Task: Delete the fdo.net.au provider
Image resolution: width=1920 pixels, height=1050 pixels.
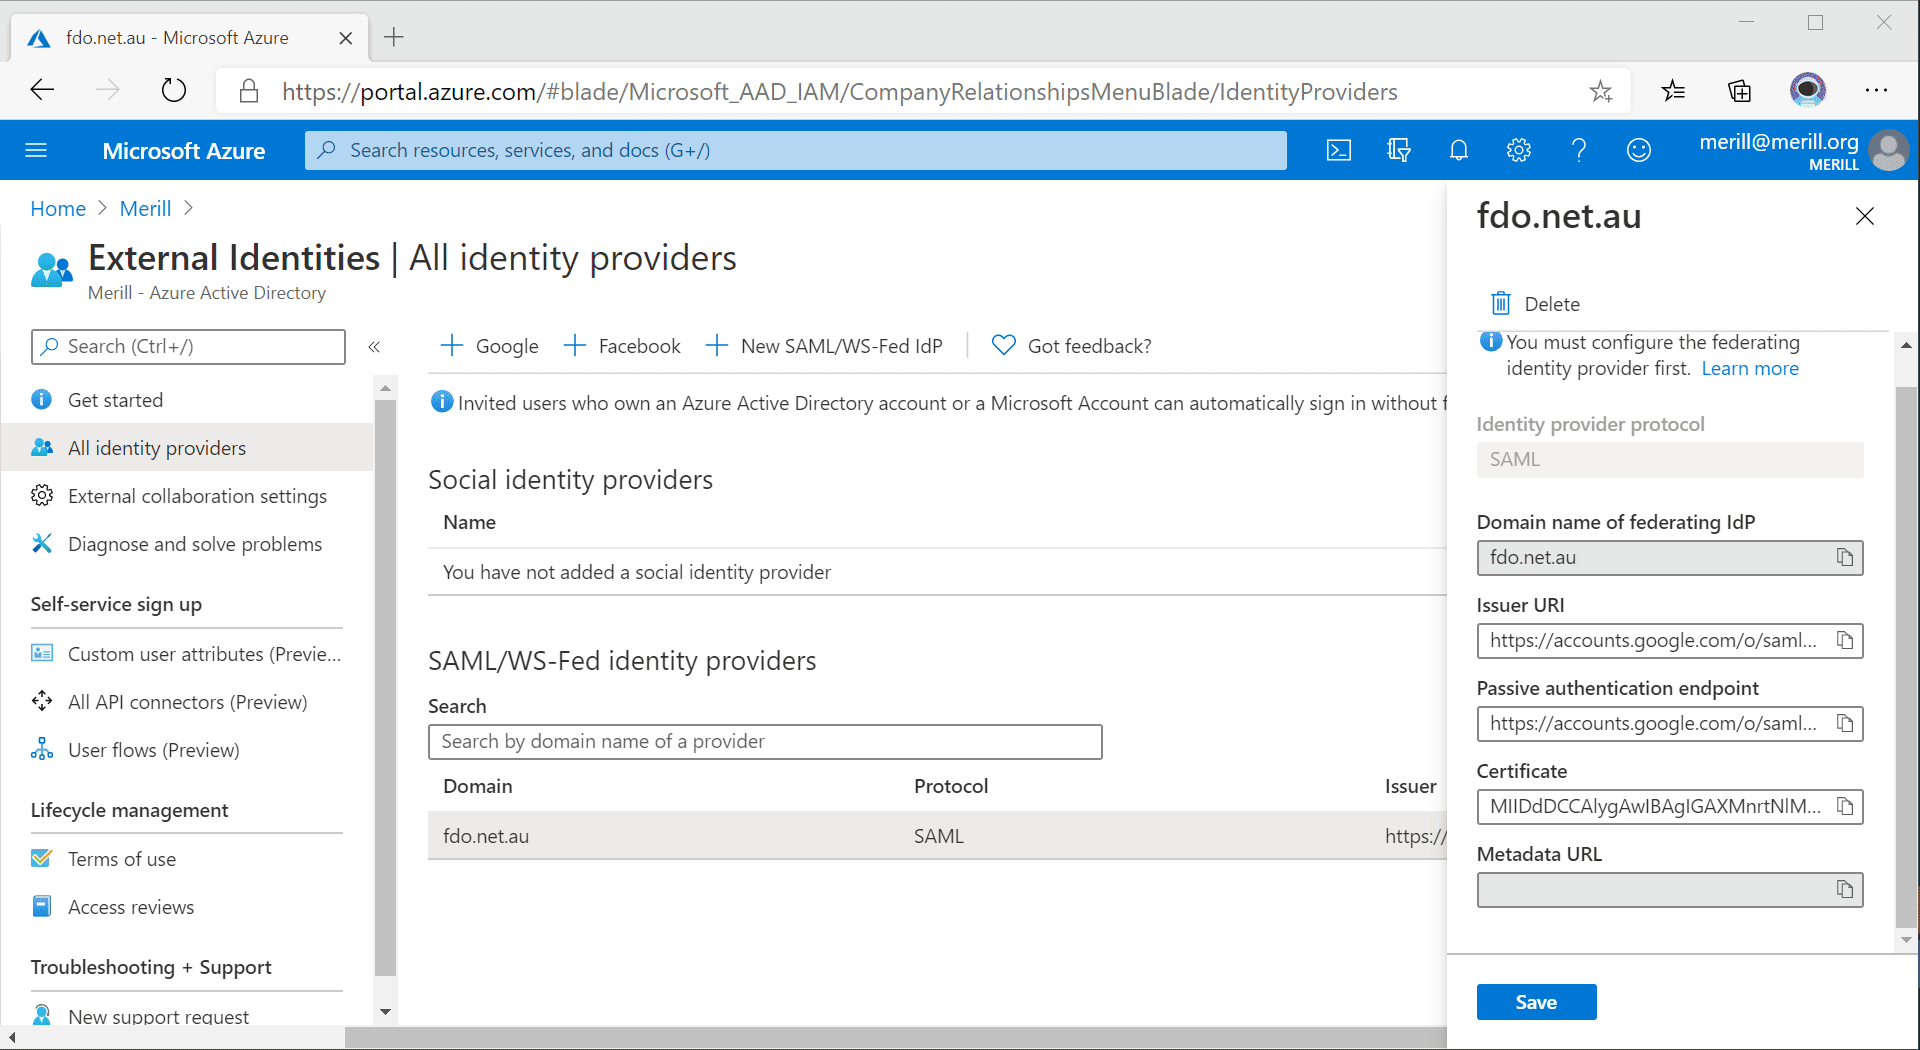Action: 1535,303
